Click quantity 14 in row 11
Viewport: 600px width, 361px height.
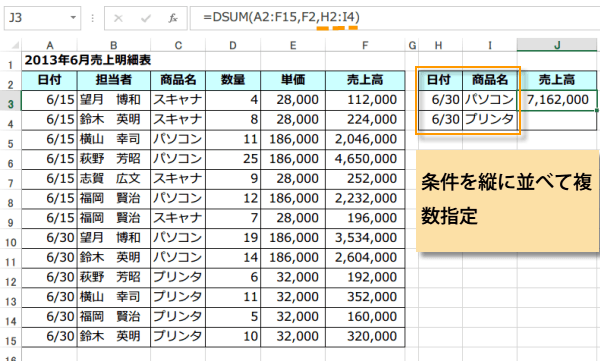pyautogui.click(x=233, y=258)
